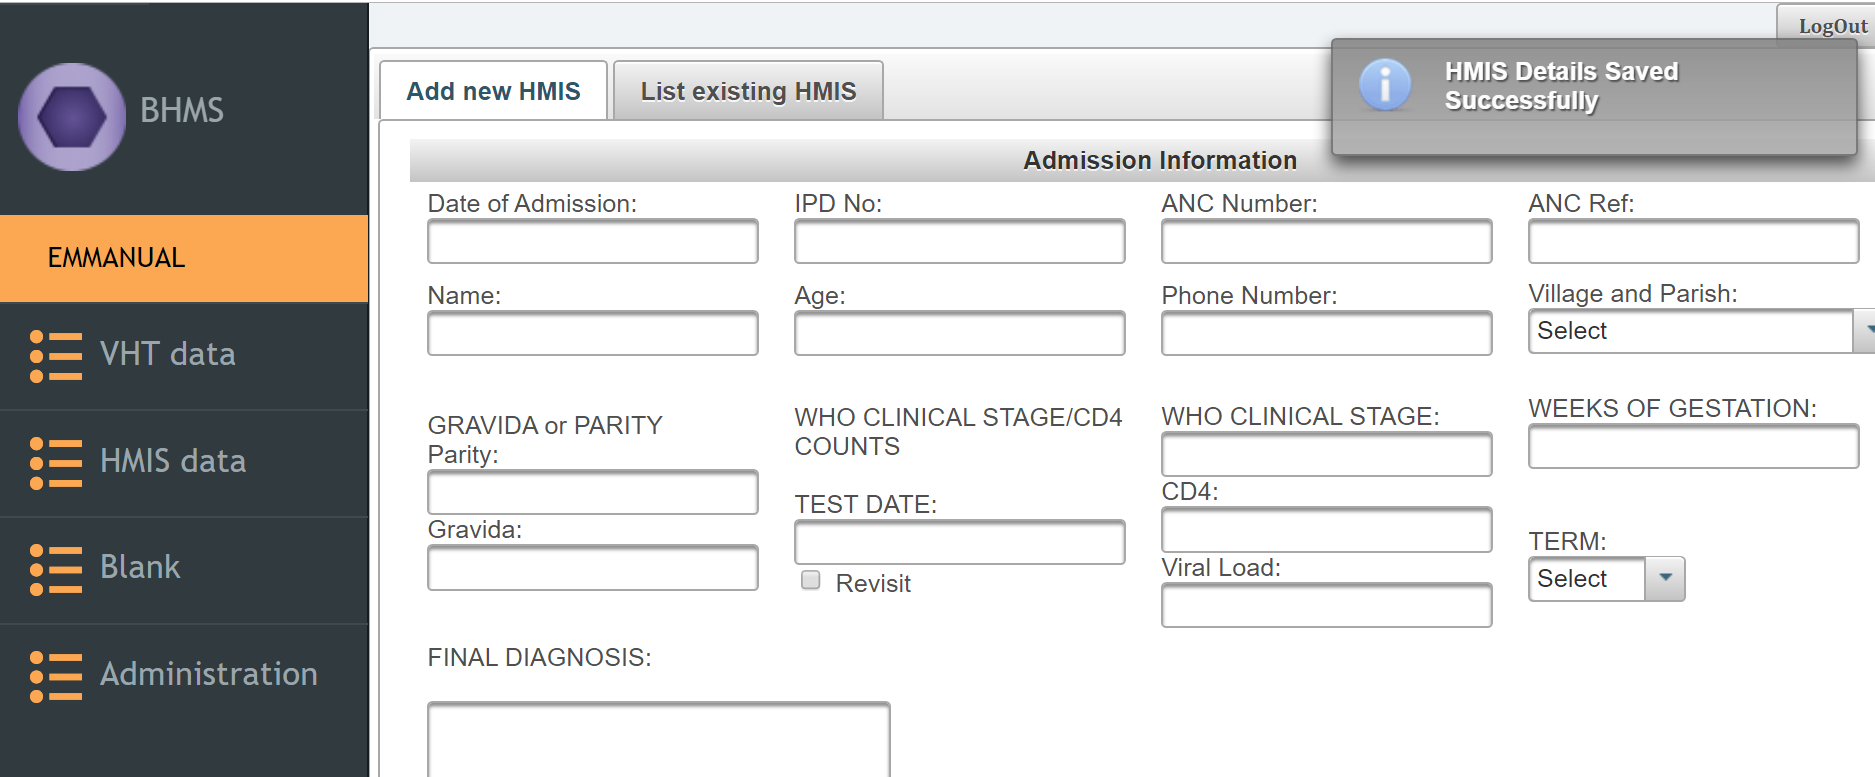The width and height of the screenshot is (1875, 777).
Task: Click the list icon beside Blank
Action: pos(56,569)
